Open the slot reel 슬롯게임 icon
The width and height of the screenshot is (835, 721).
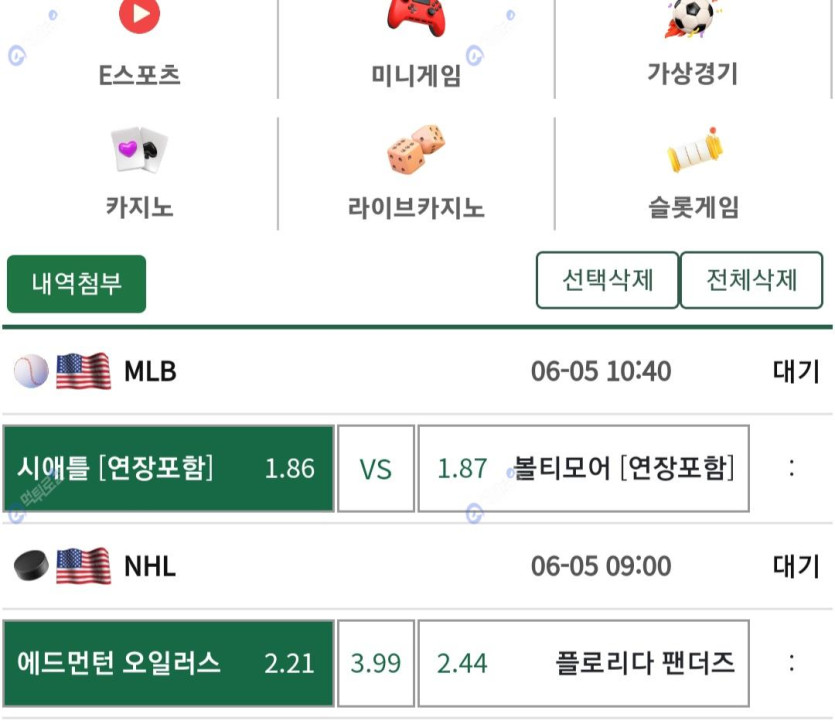[x=694, y=150]
